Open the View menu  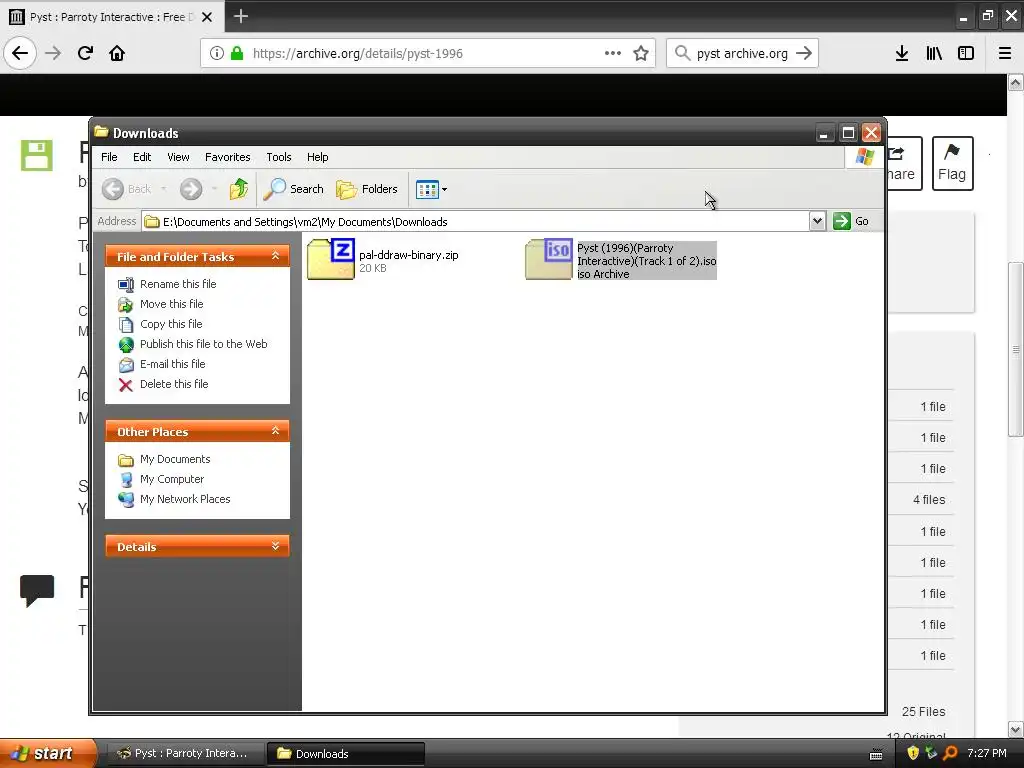coord(178,157)
